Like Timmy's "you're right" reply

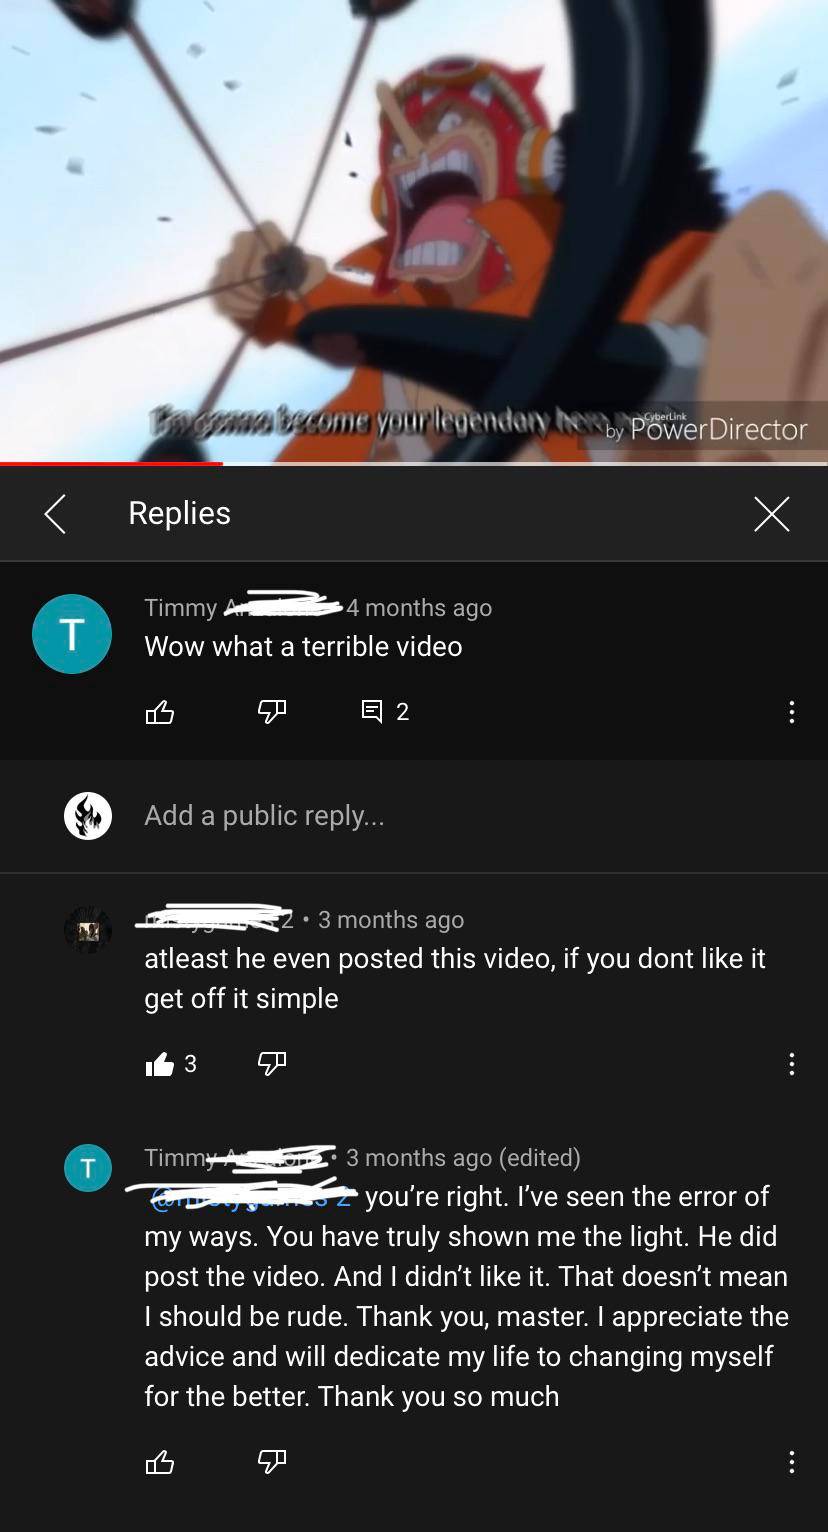160,1463
